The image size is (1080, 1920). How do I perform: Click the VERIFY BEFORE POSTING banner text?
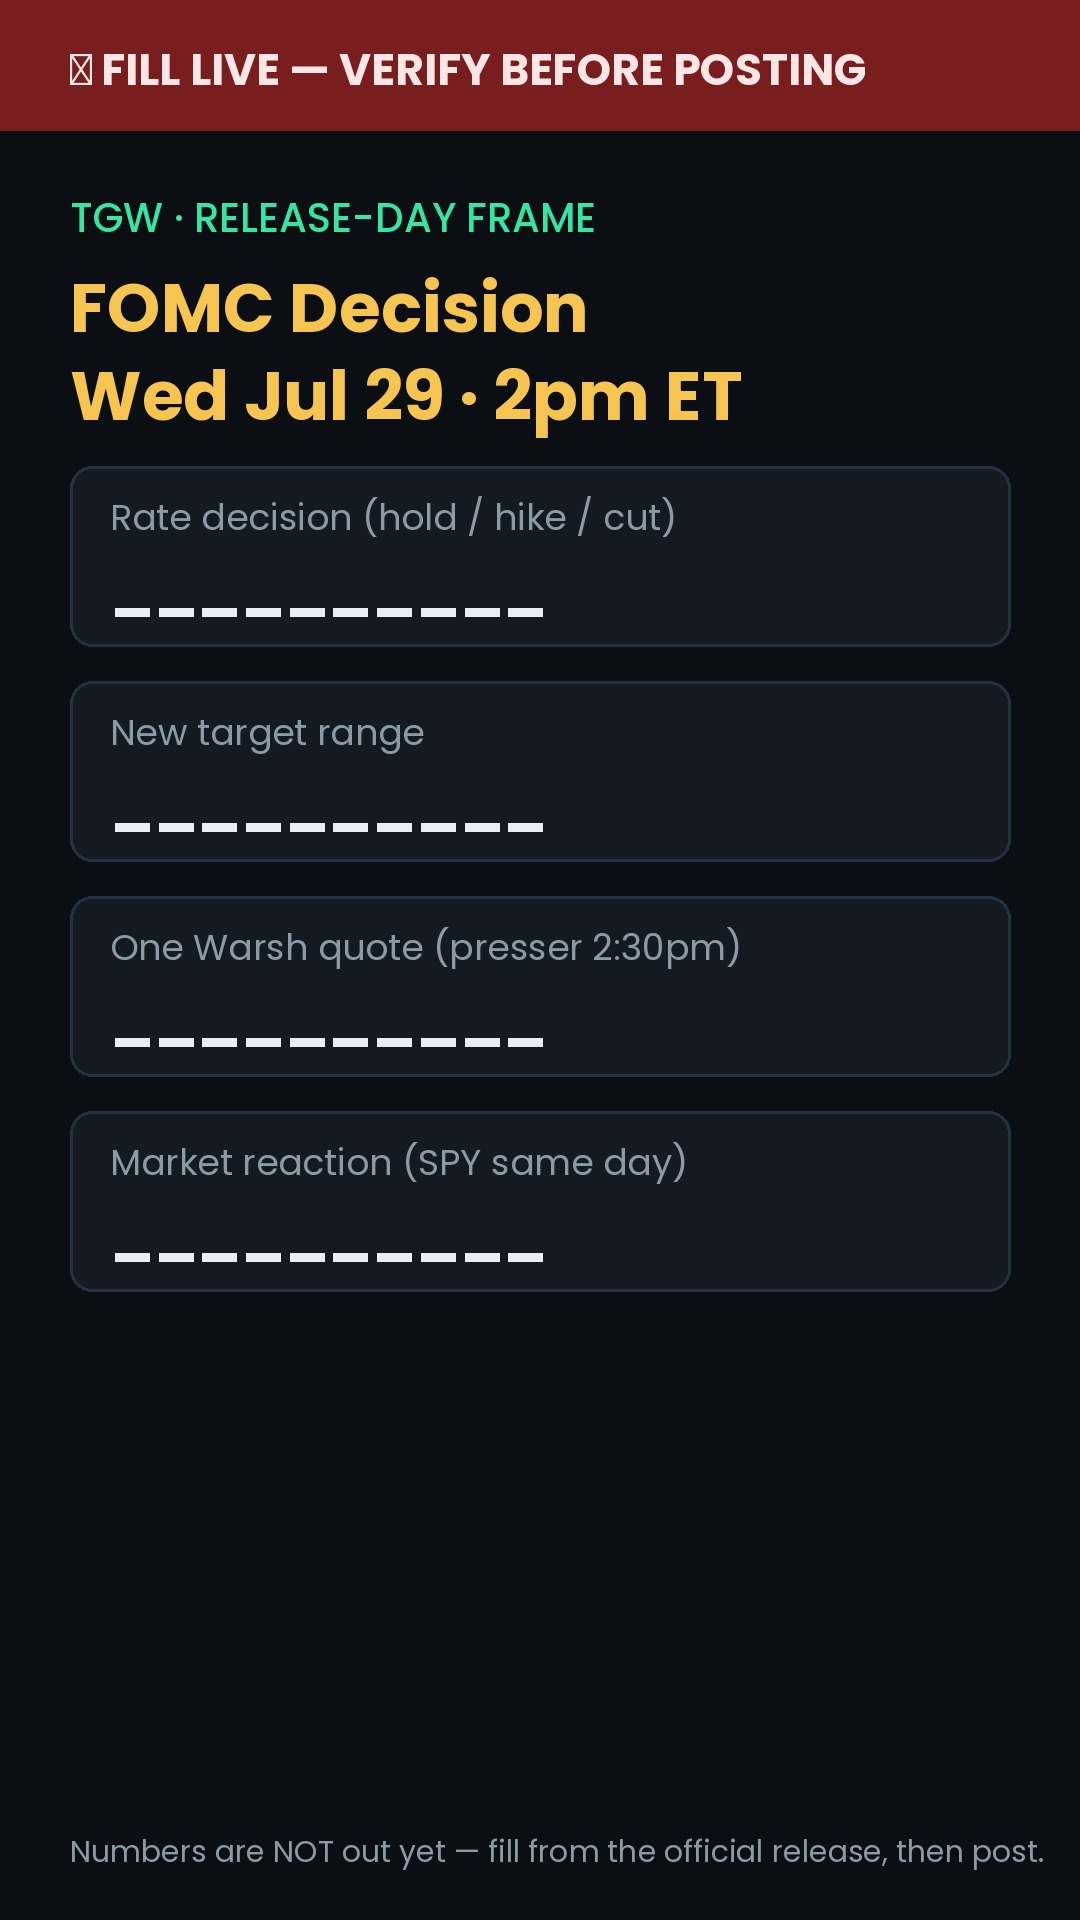(603, 70)
